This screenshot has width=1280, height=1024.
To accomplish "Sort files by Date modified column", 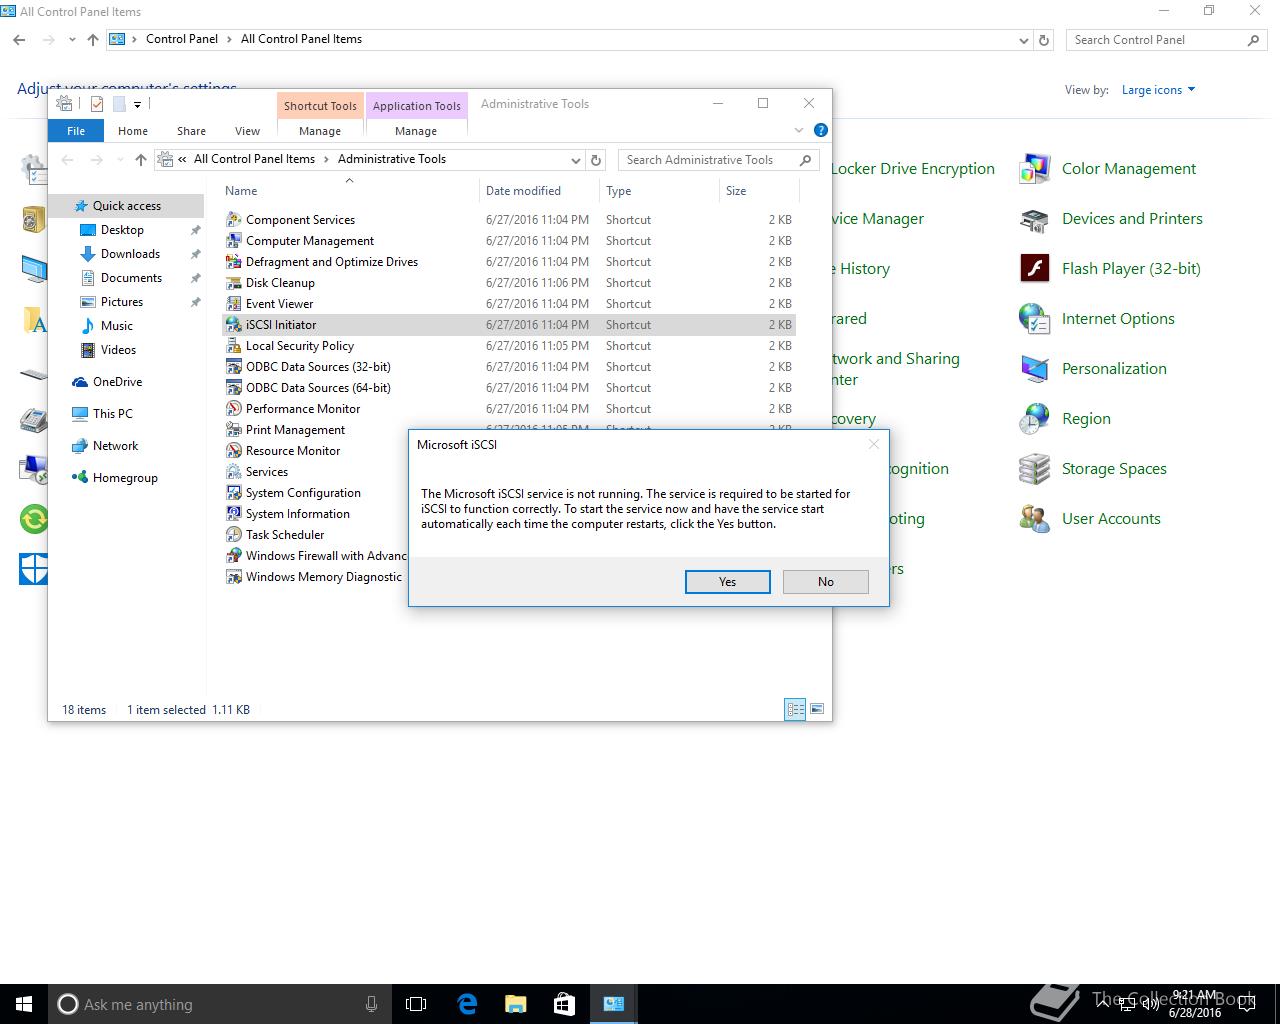I will tap(540, 191).
